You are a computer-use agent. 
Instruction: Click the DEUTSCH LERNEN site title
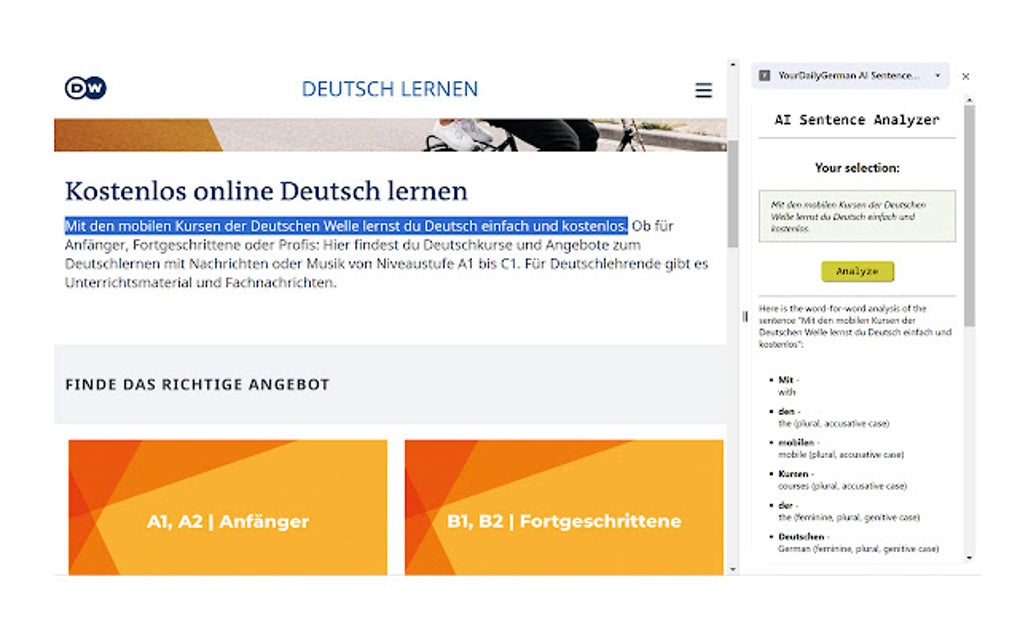pyautogui.click(x=388, y=89)
